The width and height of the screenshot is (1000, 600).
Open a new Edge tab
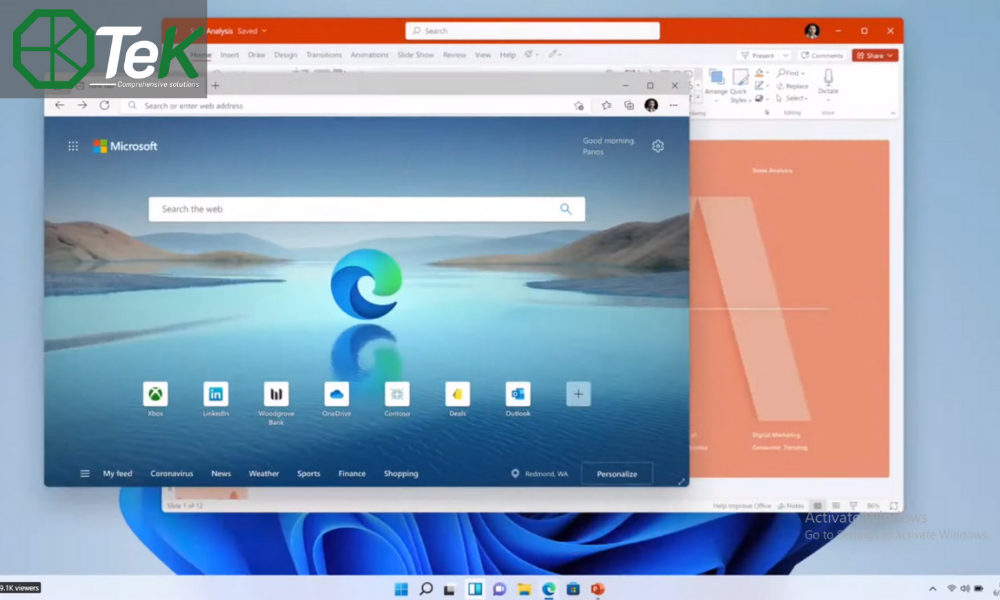tap(216, 85)
